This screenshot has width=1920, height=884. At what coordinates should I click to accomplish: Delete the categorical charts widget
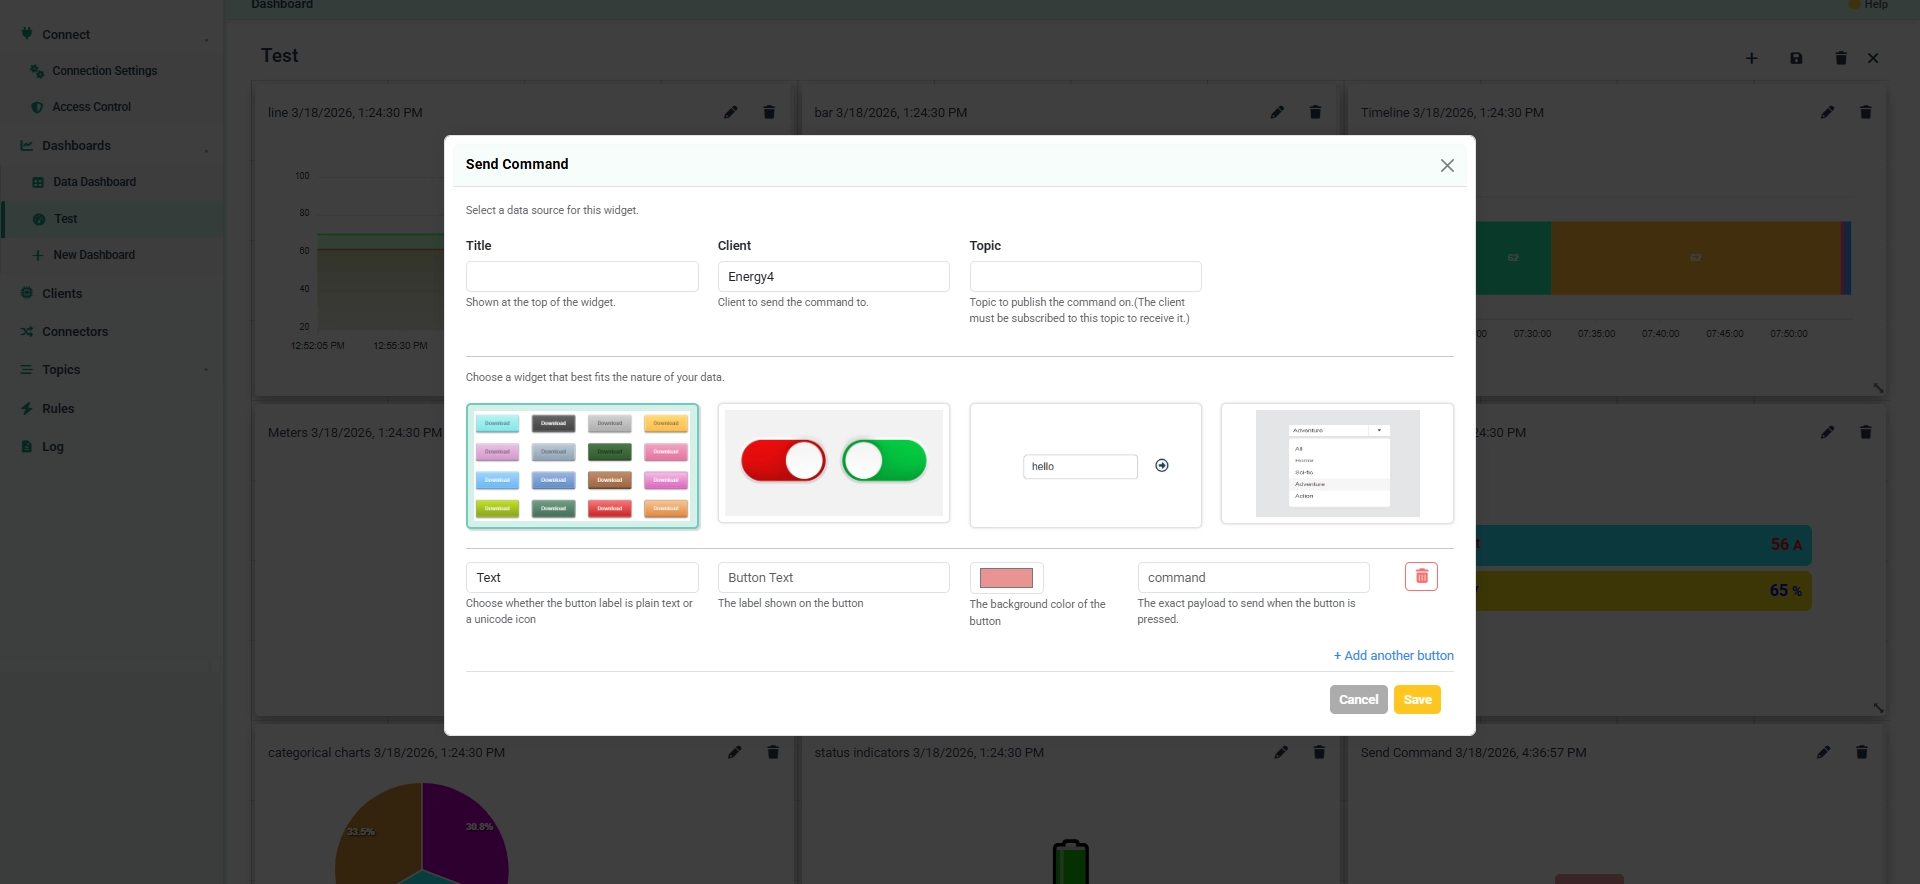point(773,752)
